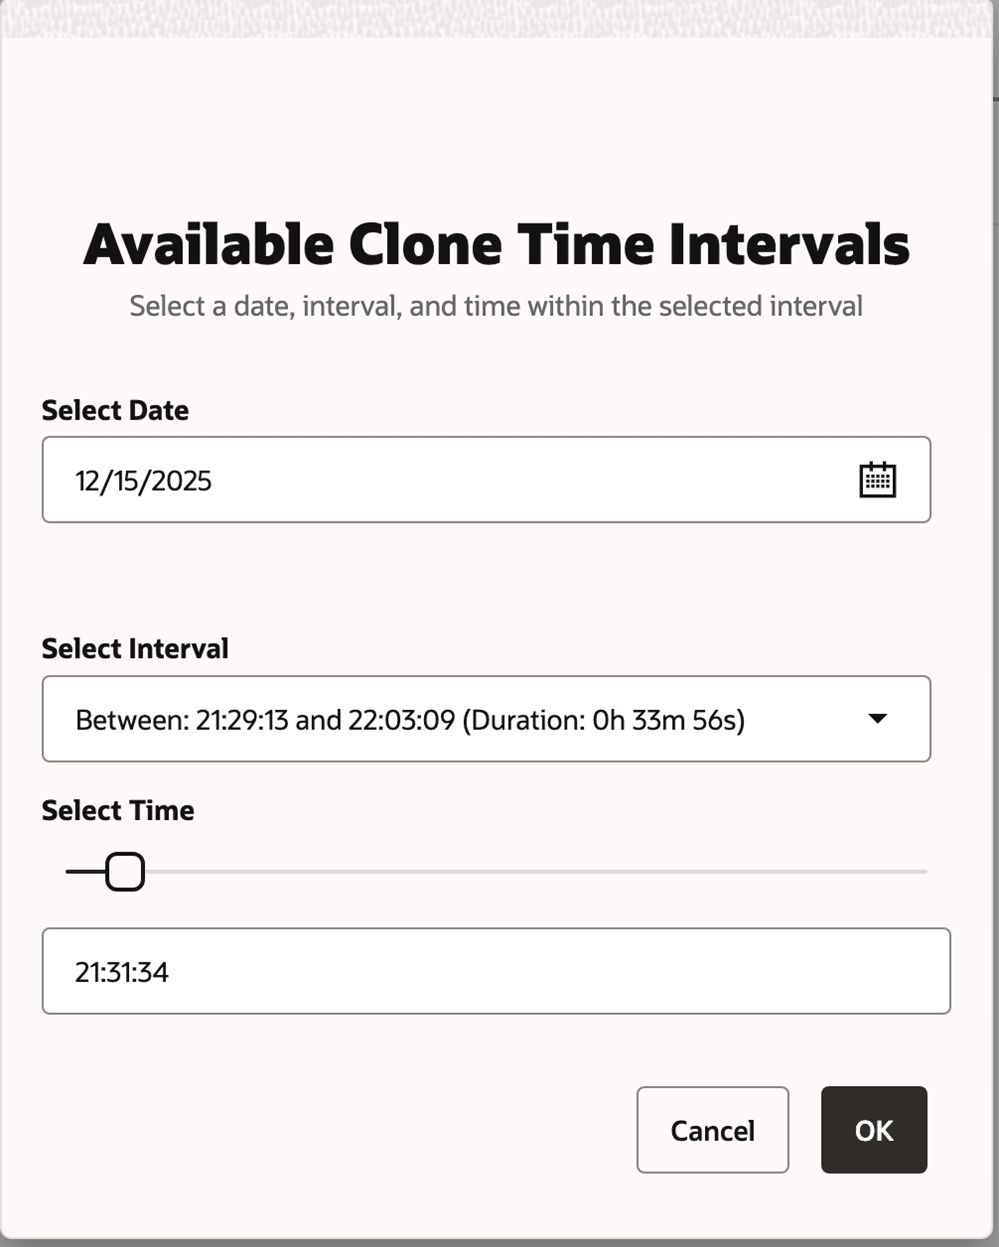
Task: Cancel the clone time selection
Action: pos(712,1130)
